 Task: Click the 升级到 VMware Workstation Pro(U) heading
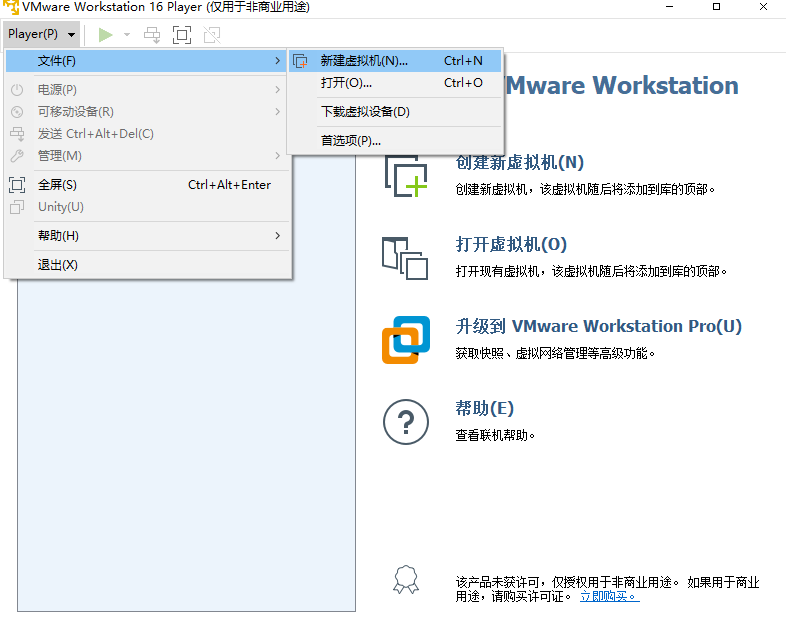598,327
